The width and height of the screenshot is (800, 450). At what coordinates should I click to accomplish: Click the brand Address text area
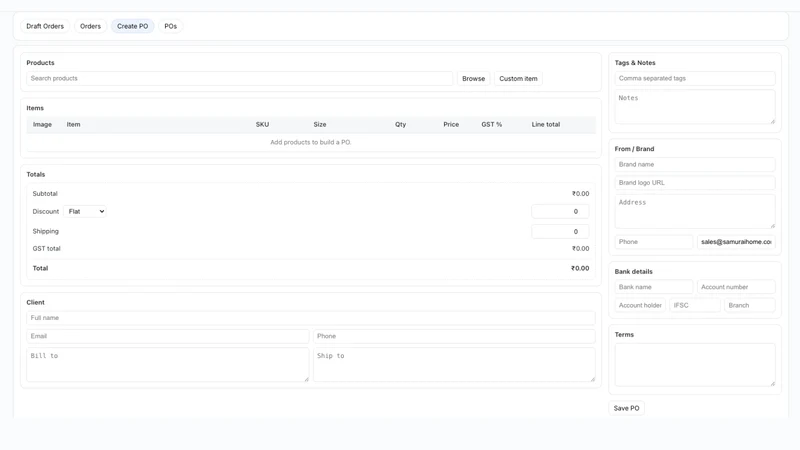pyautogui.click(x=695, y=211)
